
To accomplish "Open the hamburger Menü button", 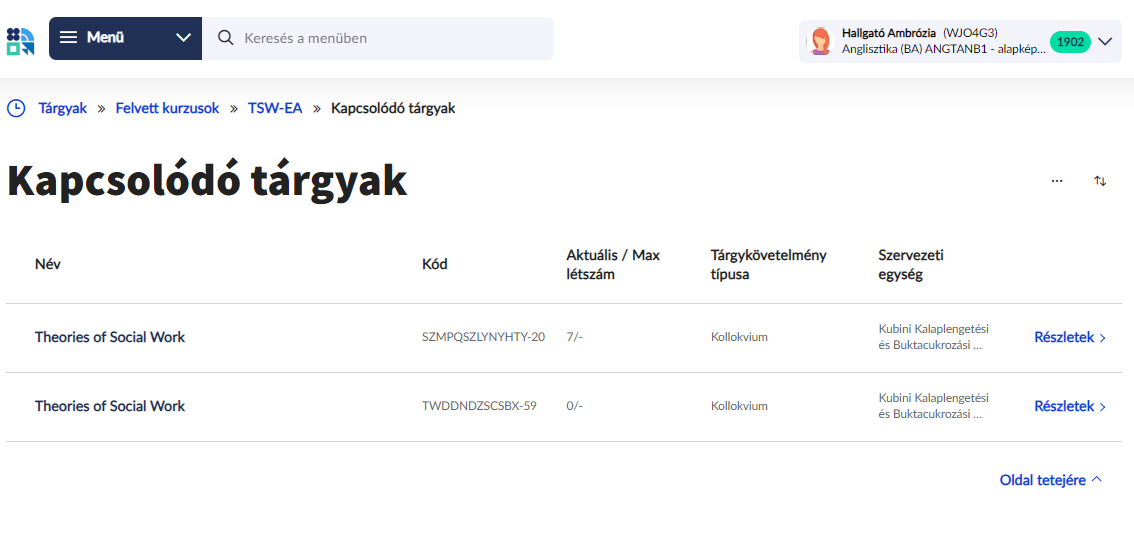I will click(x=92, y=38).
